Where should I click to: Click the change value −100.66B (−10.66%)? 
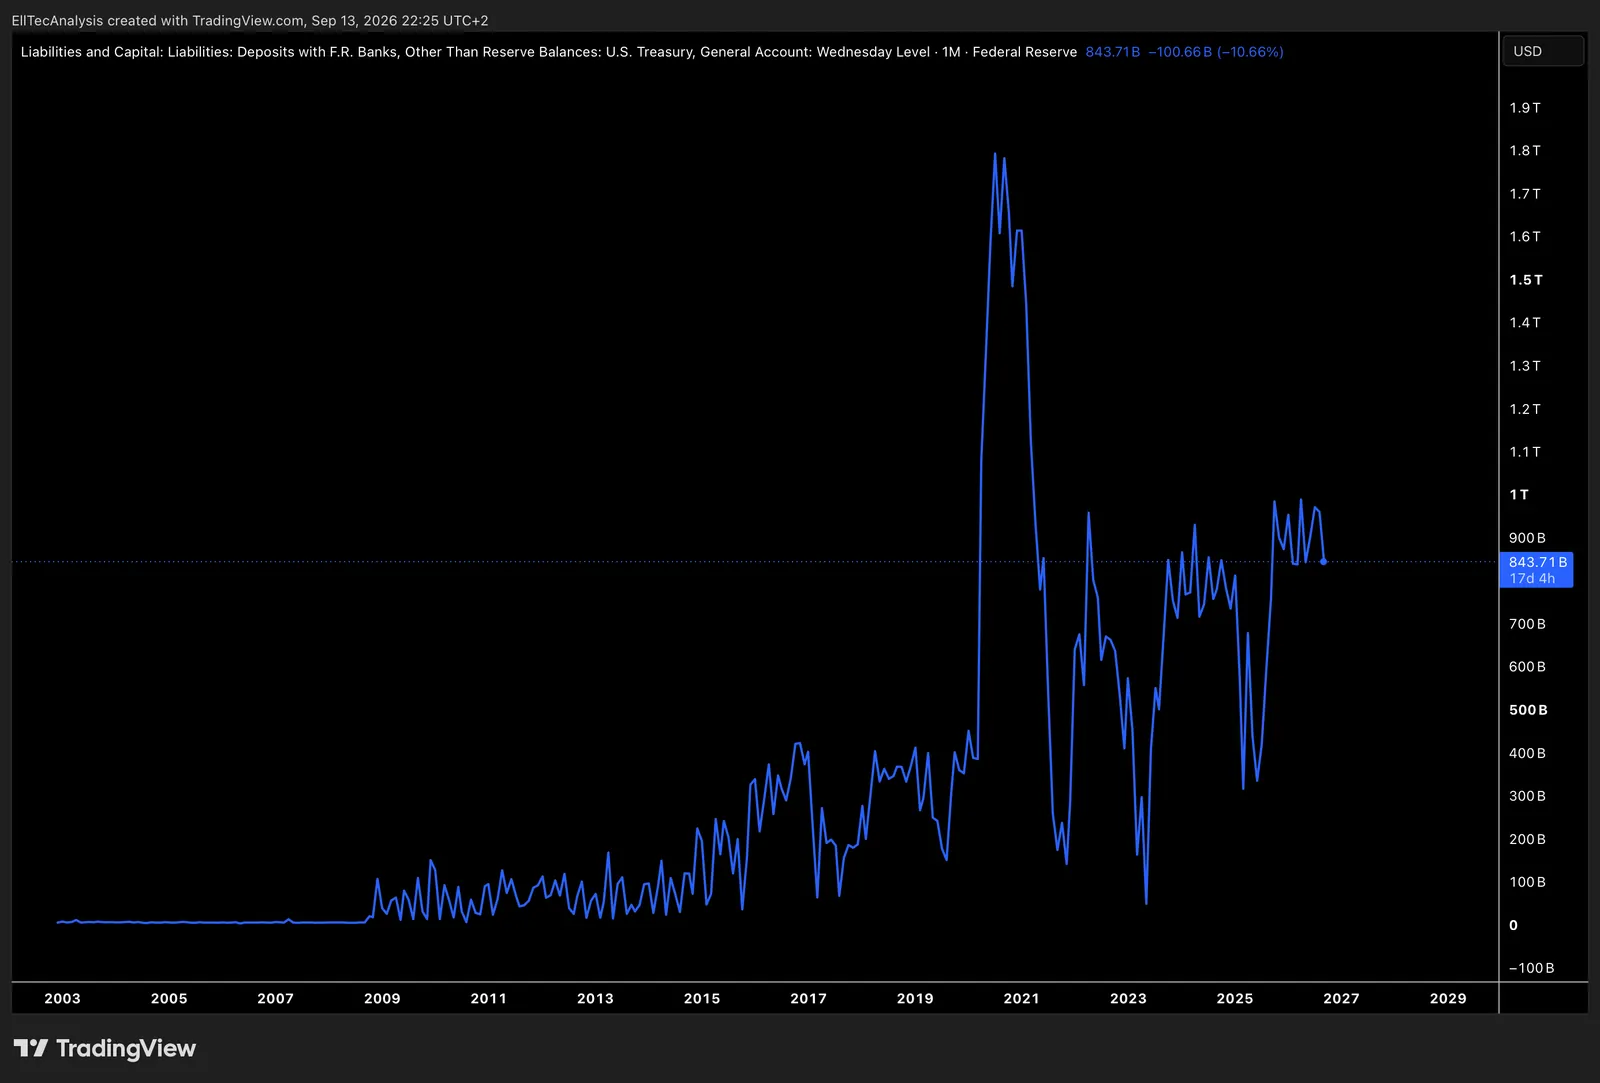coord(1215,52)
